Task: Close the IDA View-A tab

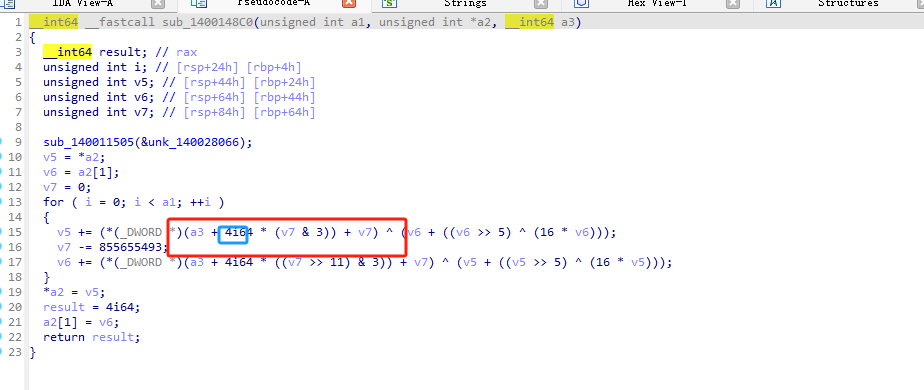Action: [x=157, y=4]
